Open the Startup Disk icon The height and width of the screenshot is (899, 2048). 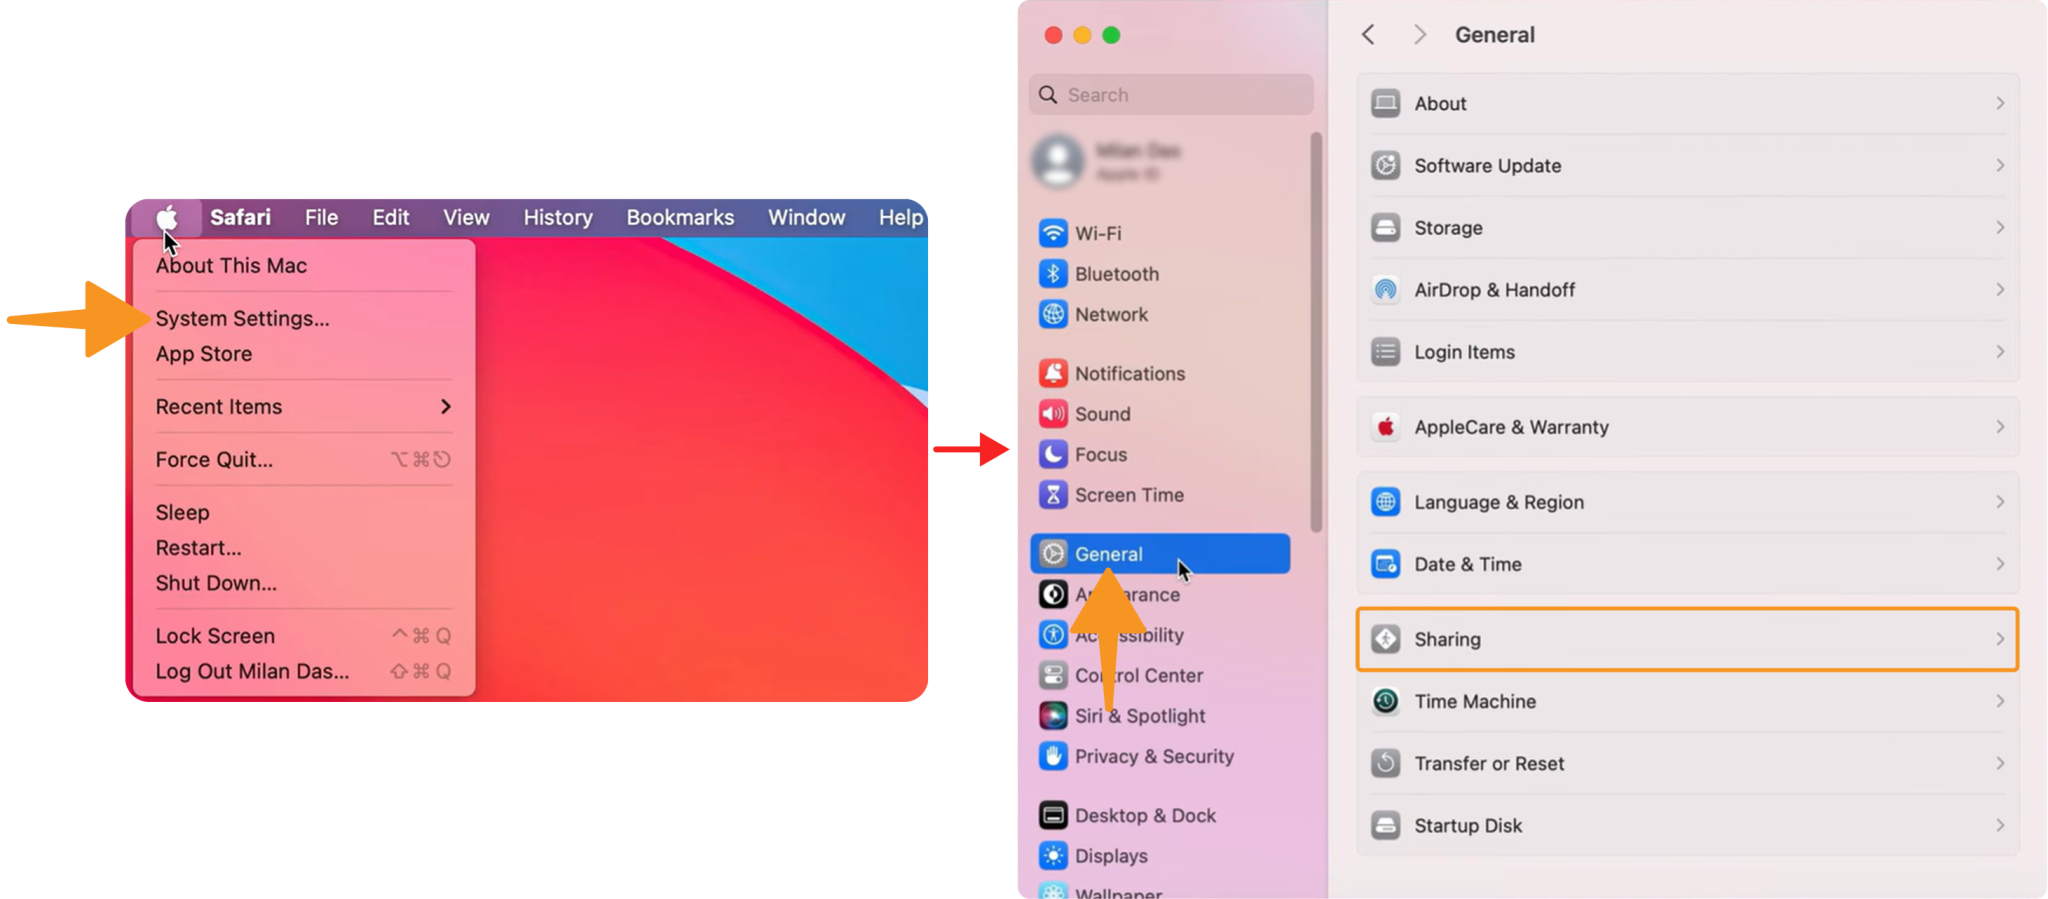click(x=1385, y=825)
